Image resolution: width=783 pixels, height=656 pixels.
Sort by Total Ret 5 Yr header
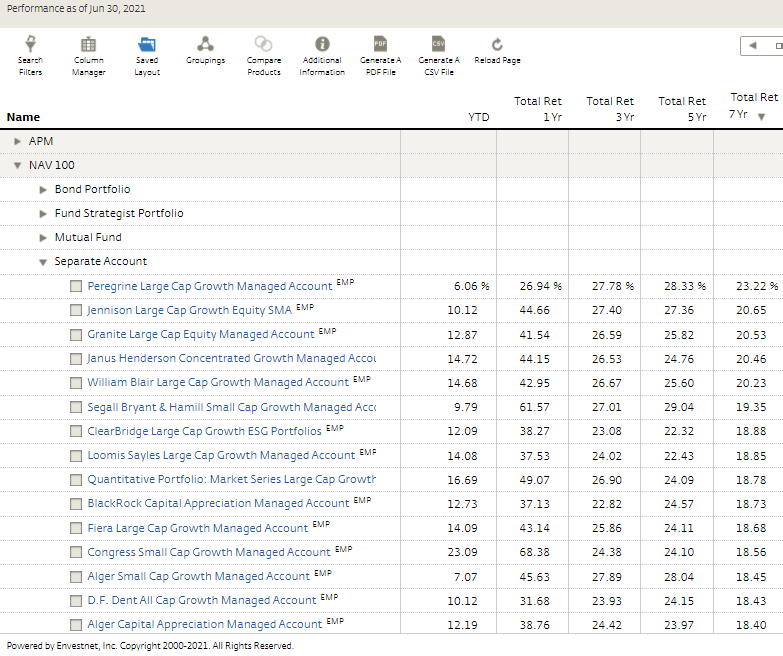pos(682,109)
